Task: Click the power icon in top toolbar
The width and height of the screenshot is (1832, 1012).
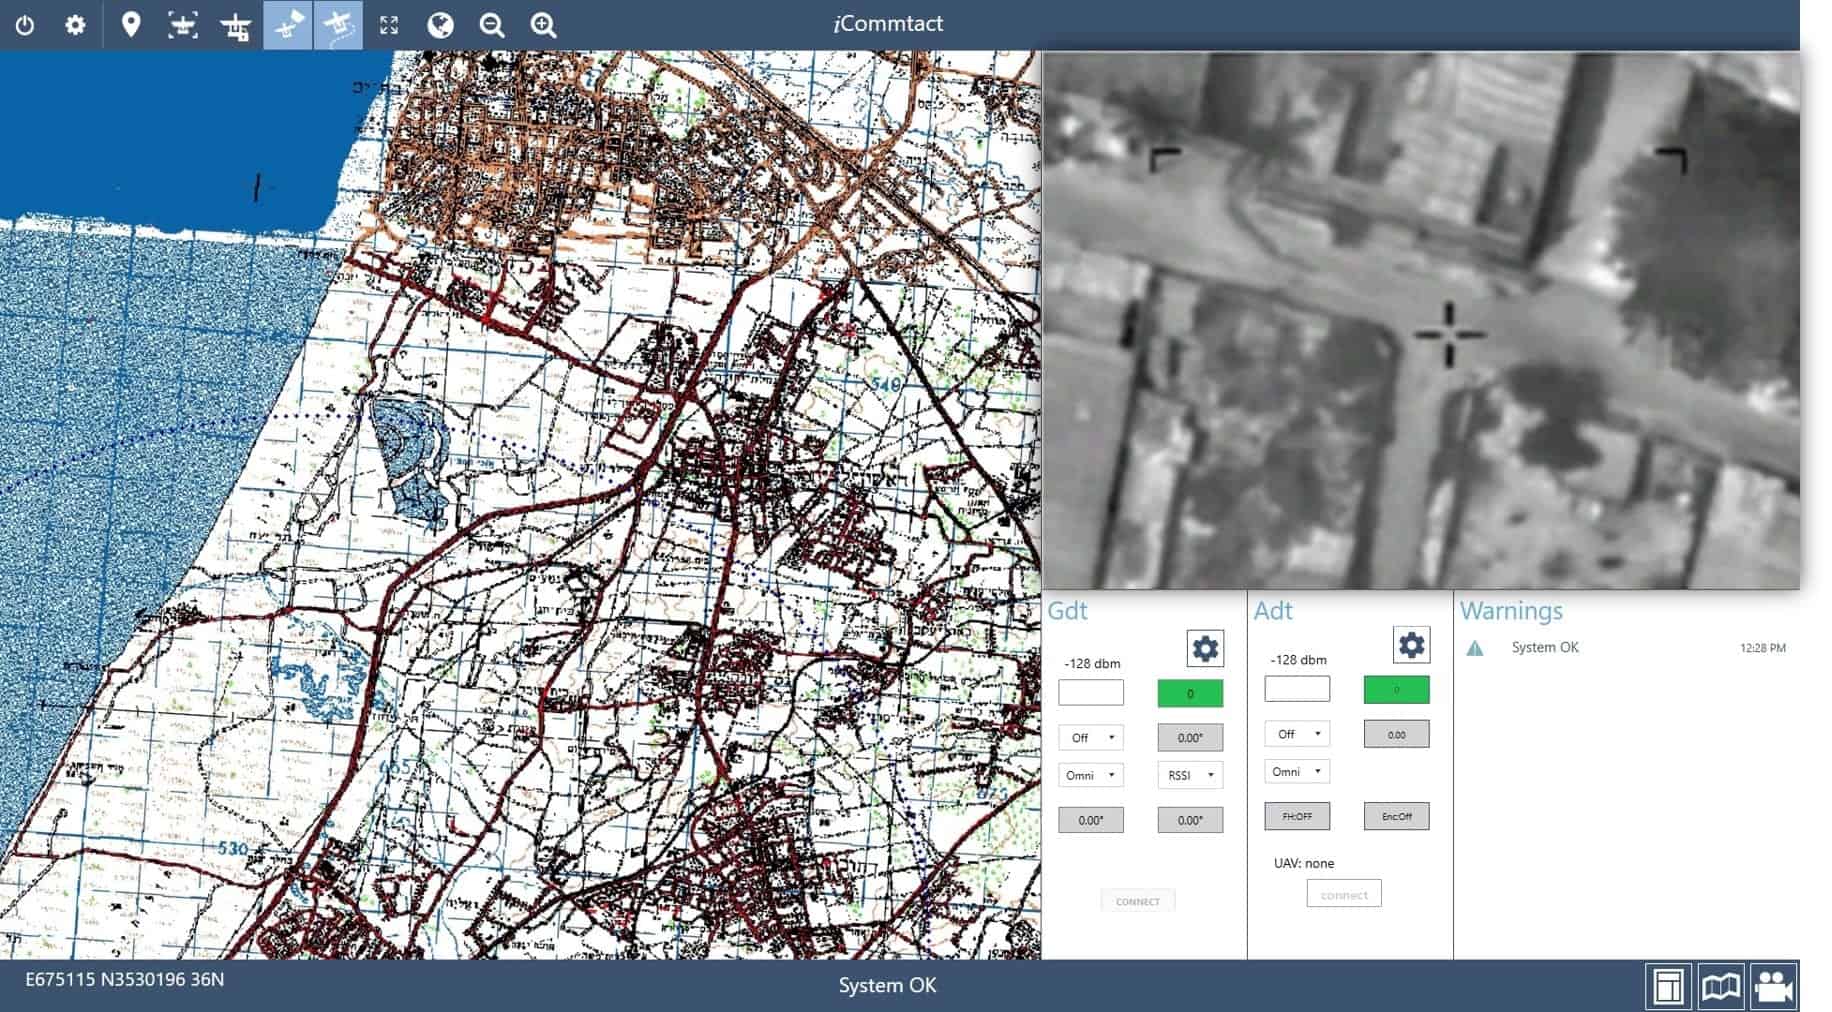Action: click(25, 25)
